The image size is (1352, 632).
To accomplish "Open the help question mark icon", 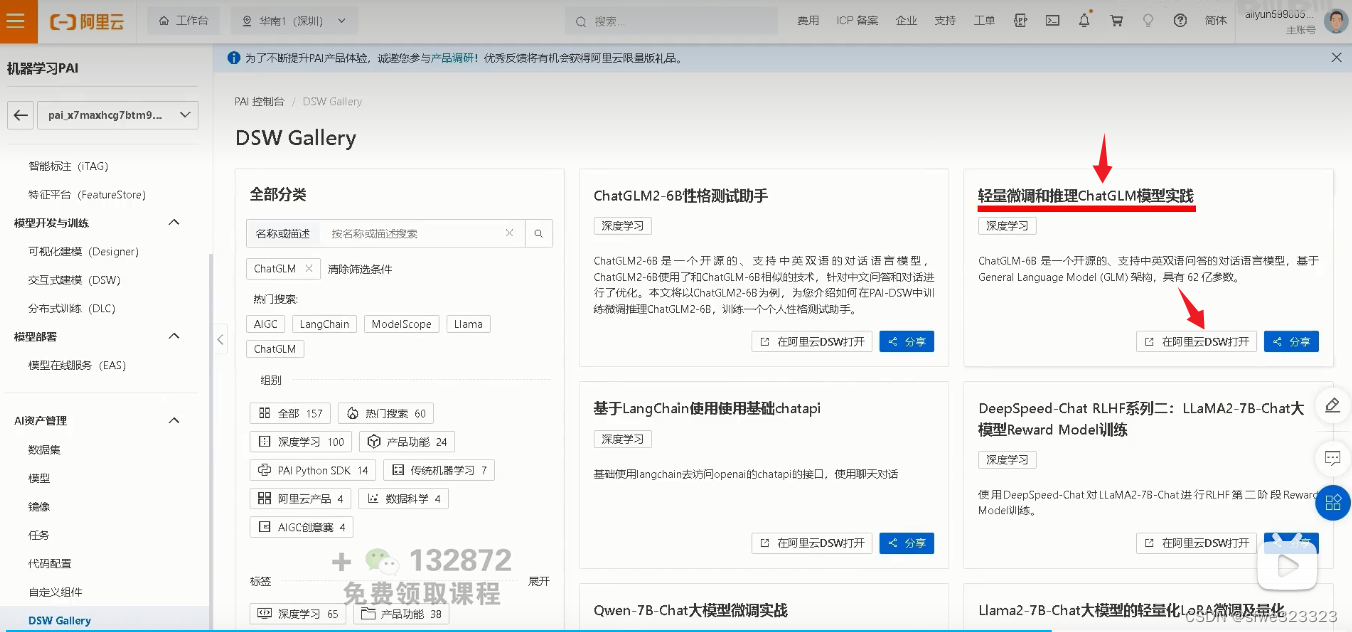I will point(1180,20).
